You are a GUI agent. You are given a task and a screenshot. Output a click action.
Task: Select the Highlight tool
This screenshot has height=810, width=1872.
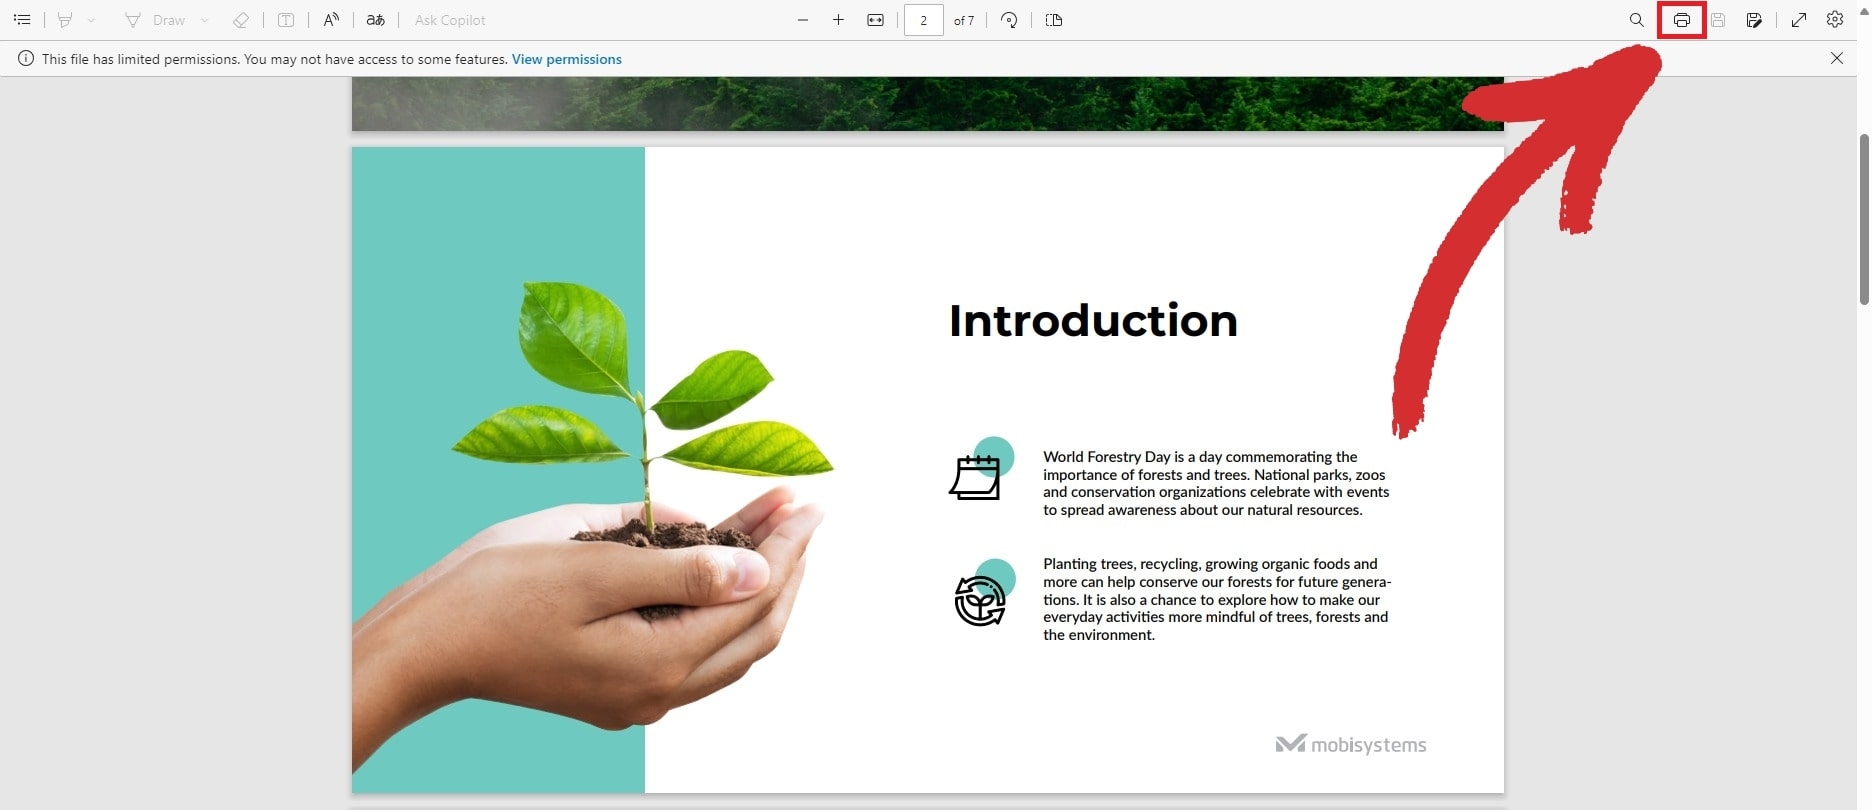[65, 20]
